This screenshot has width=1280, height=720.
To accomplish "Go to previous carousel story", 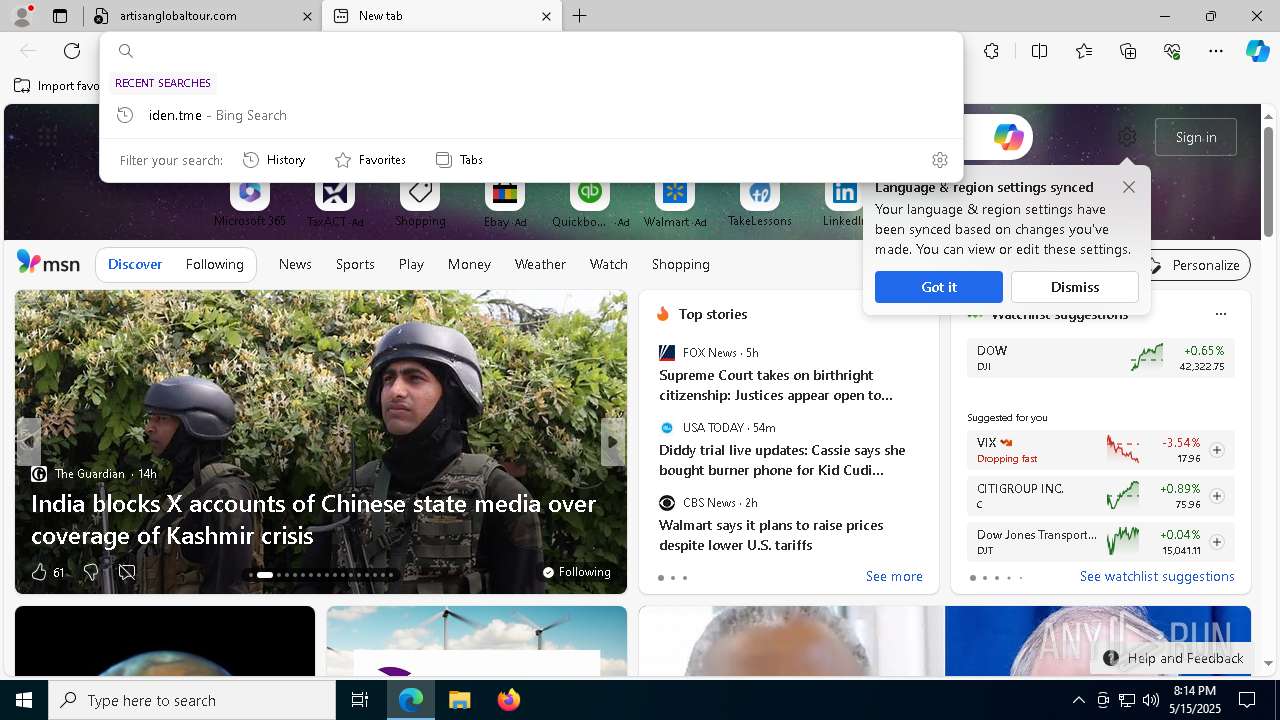I will click(29, 442).
